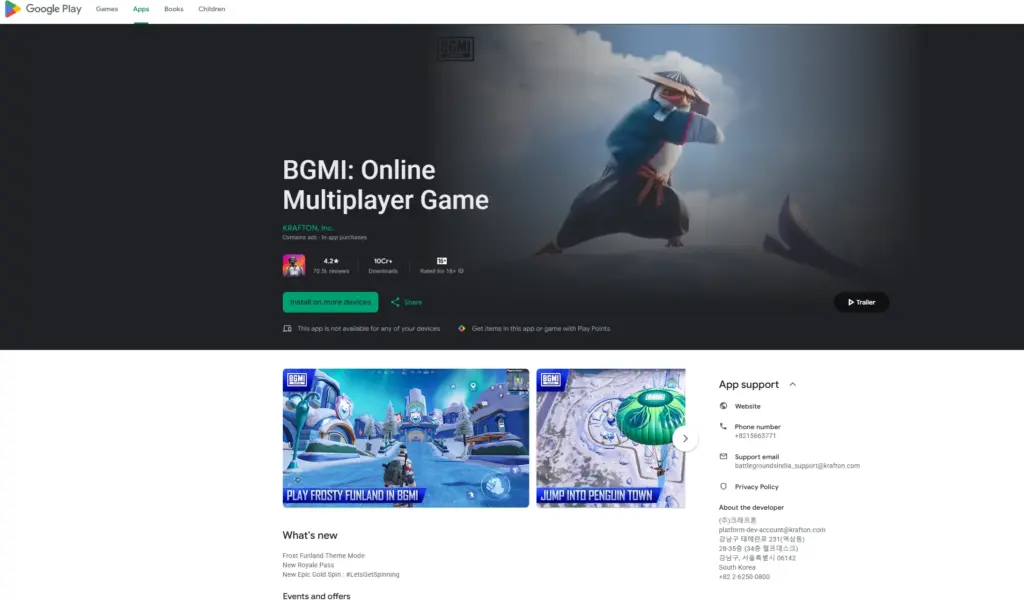The image size is (1024, 602).
Task: Click Install on more devices button
Action: click(x=330, y=302)
